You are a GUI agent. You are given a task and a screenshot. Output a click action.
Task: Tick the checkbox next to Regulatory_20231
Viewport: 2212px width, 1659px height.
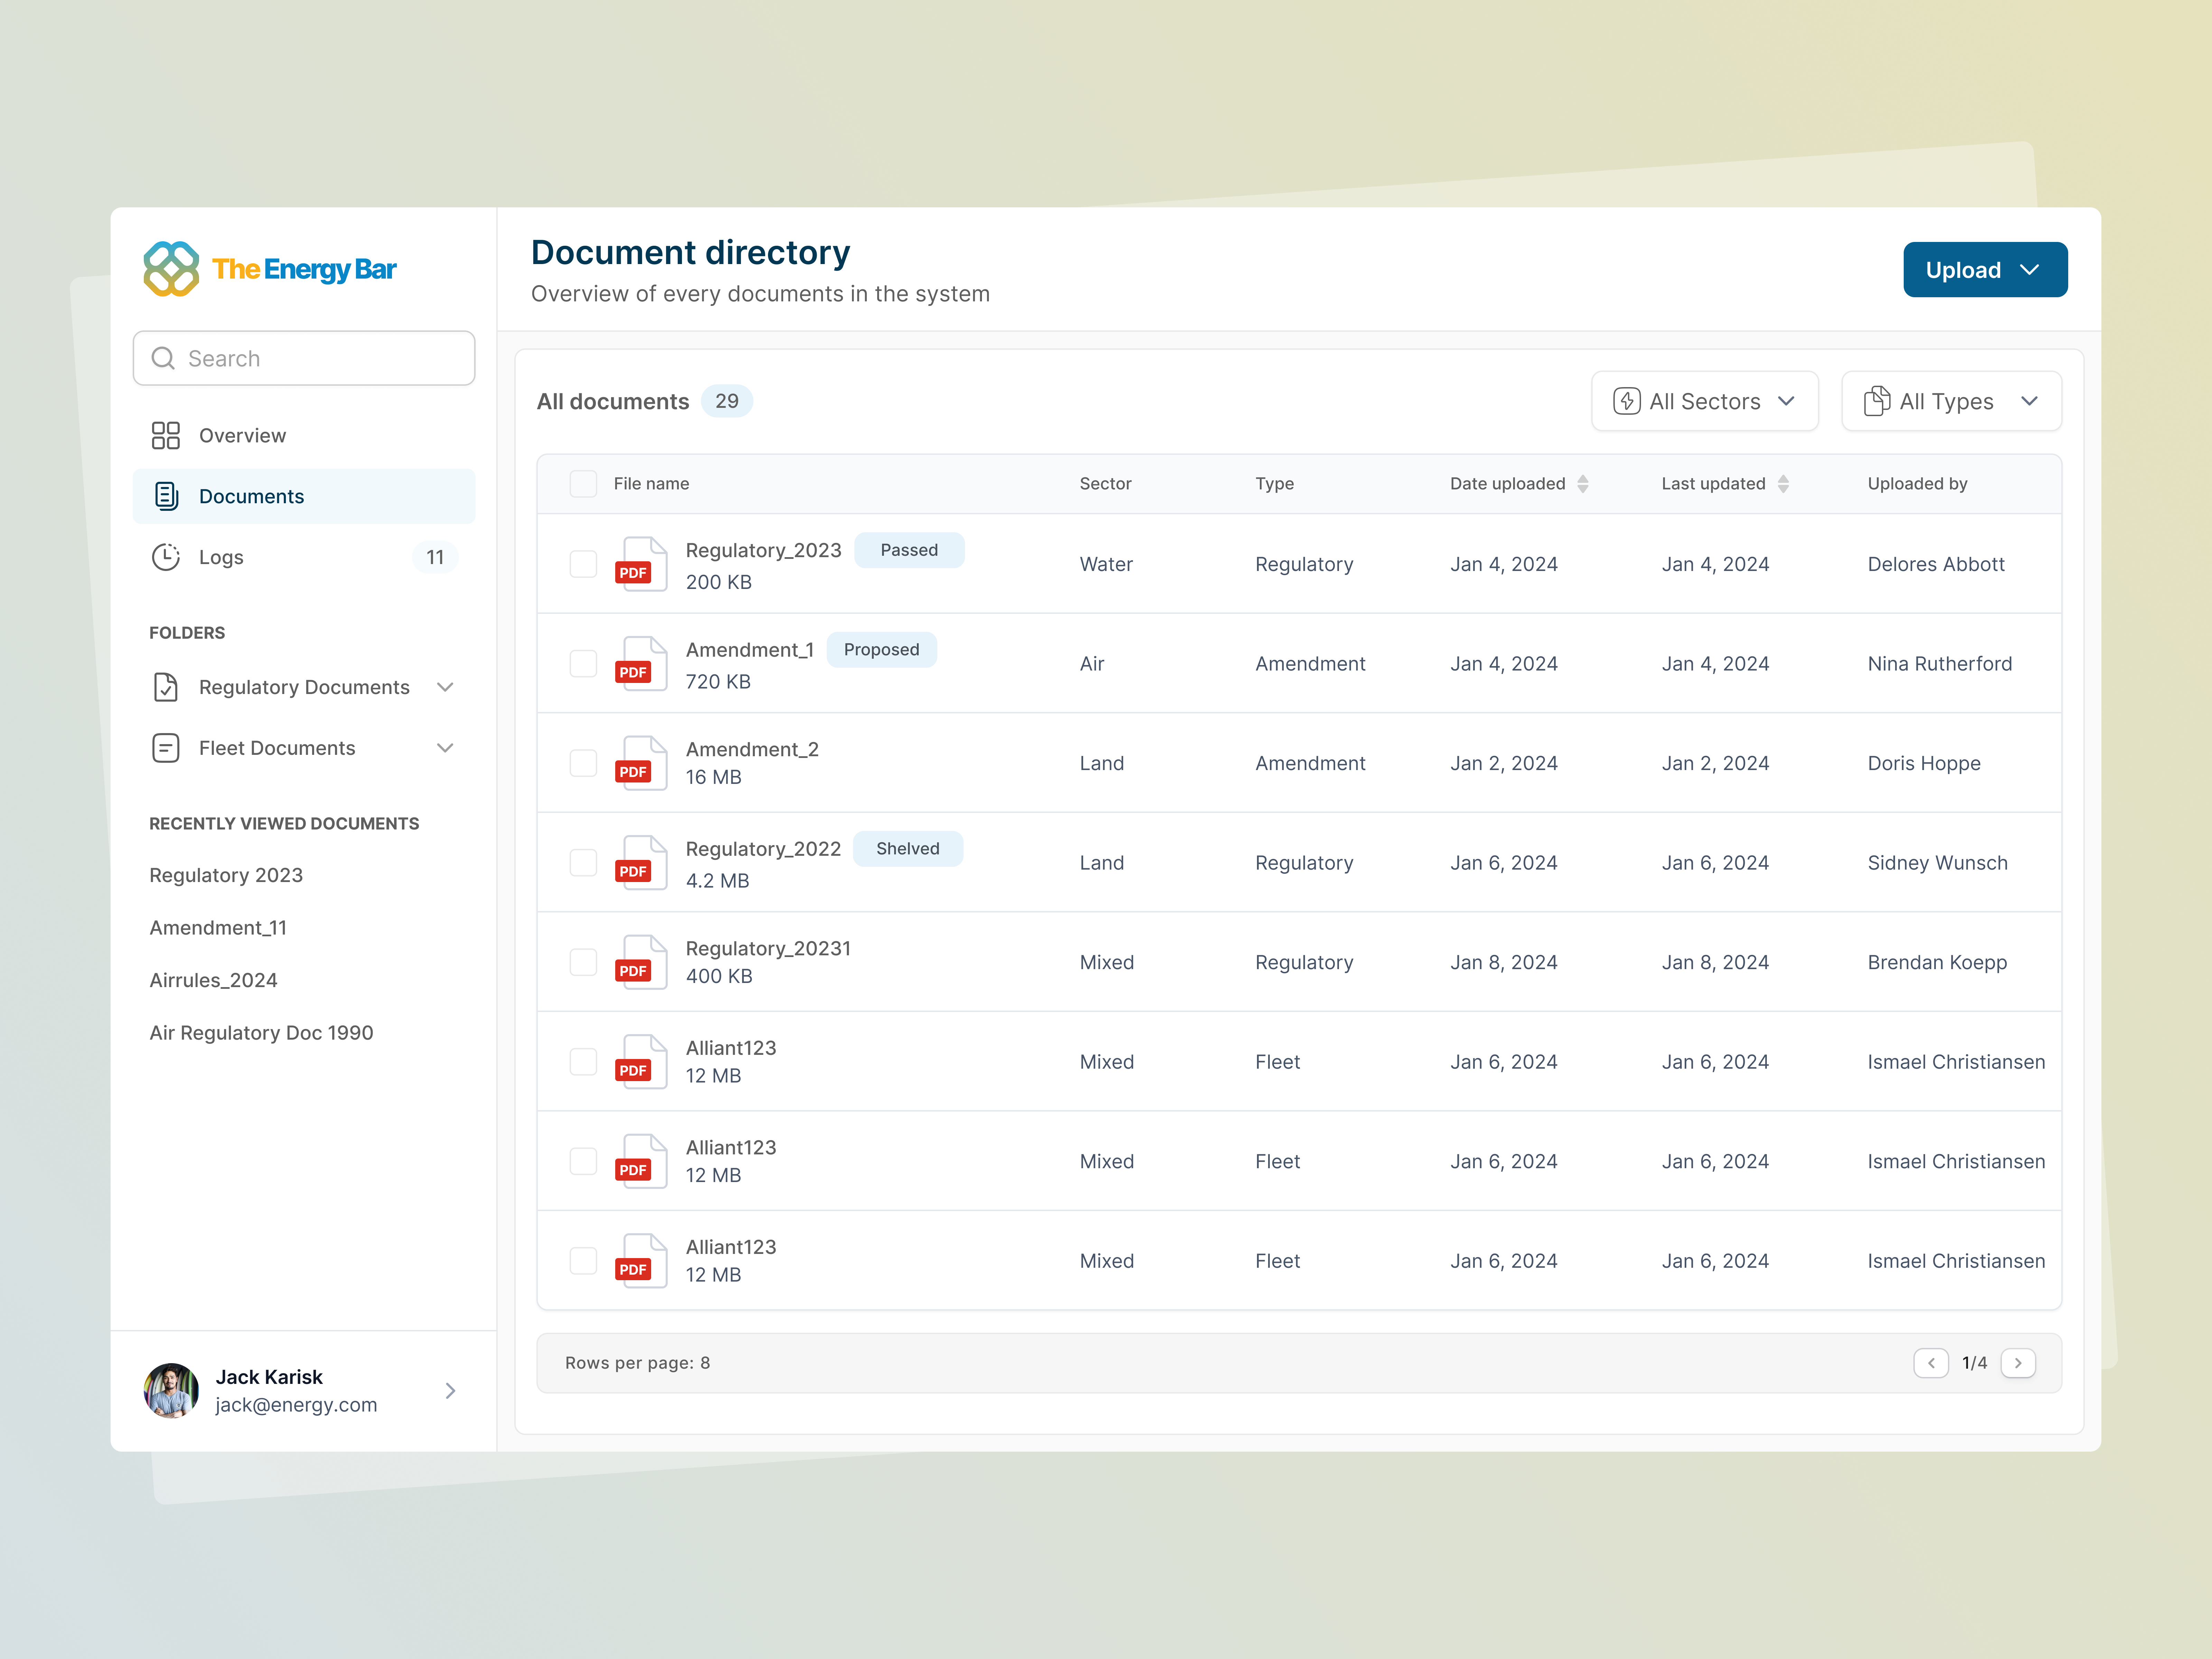coord(583,961)
